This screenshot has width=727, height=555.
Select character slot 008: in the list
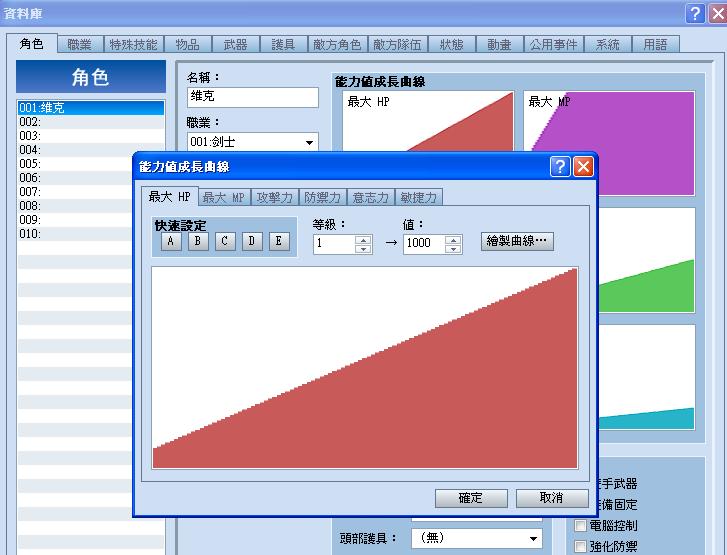(x=76, y=205)
